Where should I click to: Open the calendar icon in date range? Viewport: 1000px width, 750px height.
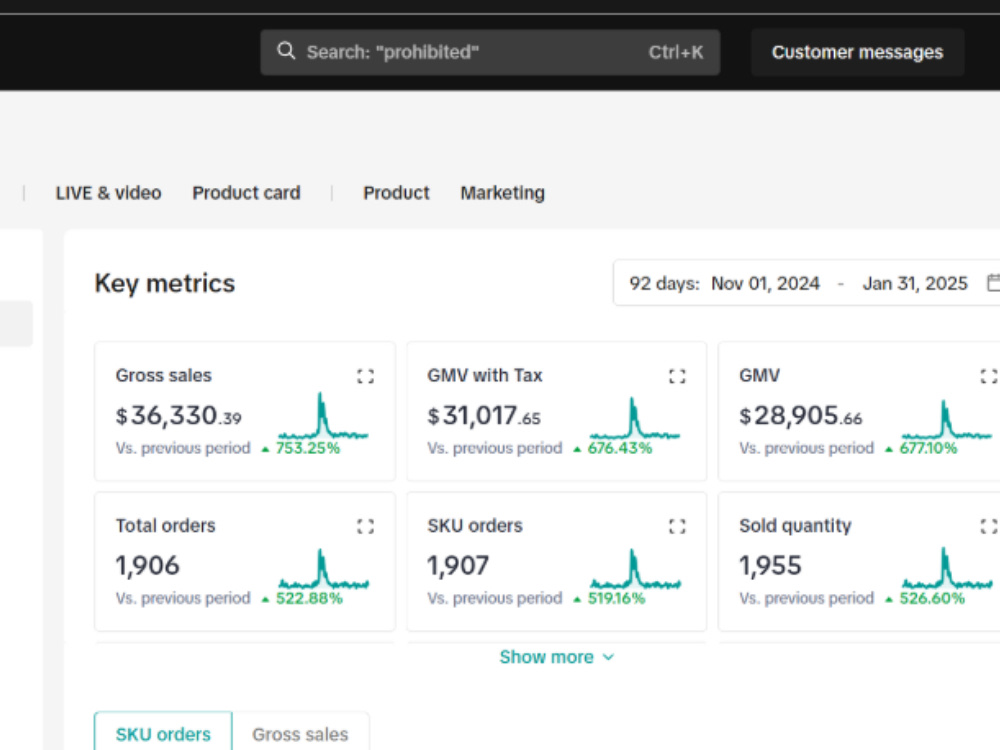993,283
